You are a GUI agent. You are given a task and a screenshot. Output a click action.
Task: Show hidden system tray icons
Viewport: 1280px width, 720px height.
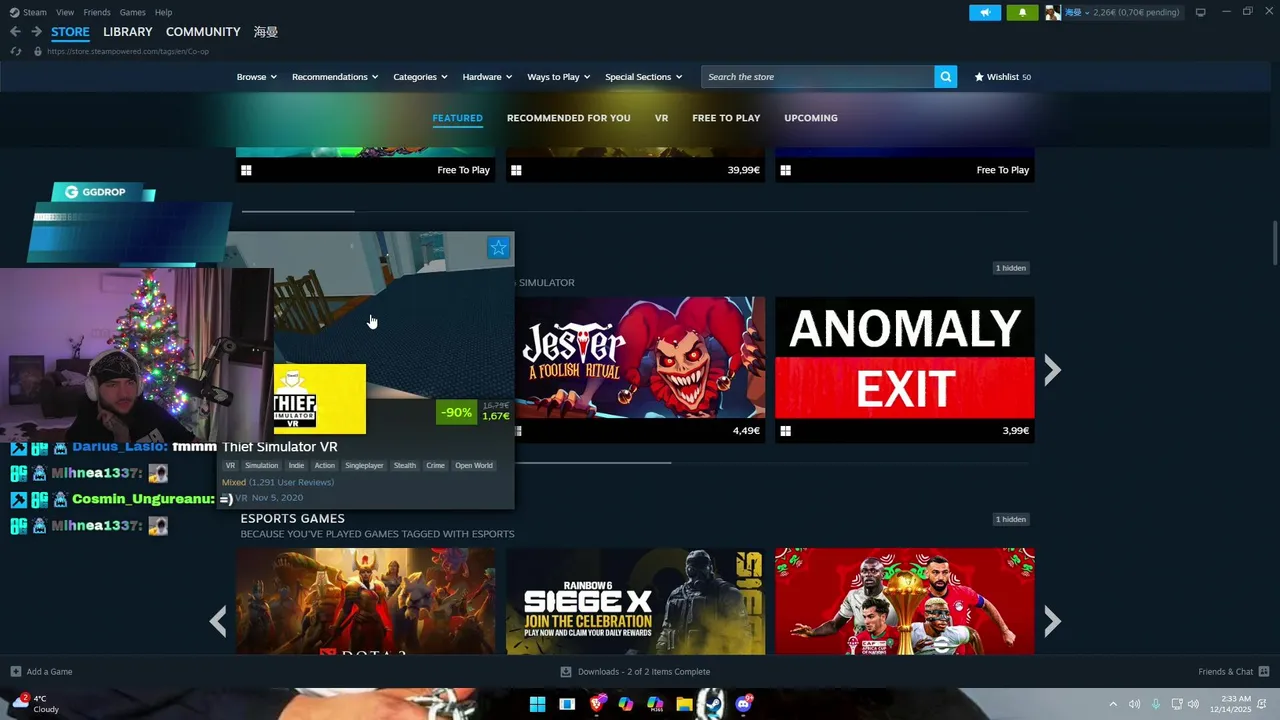[x=1113, y=704]
